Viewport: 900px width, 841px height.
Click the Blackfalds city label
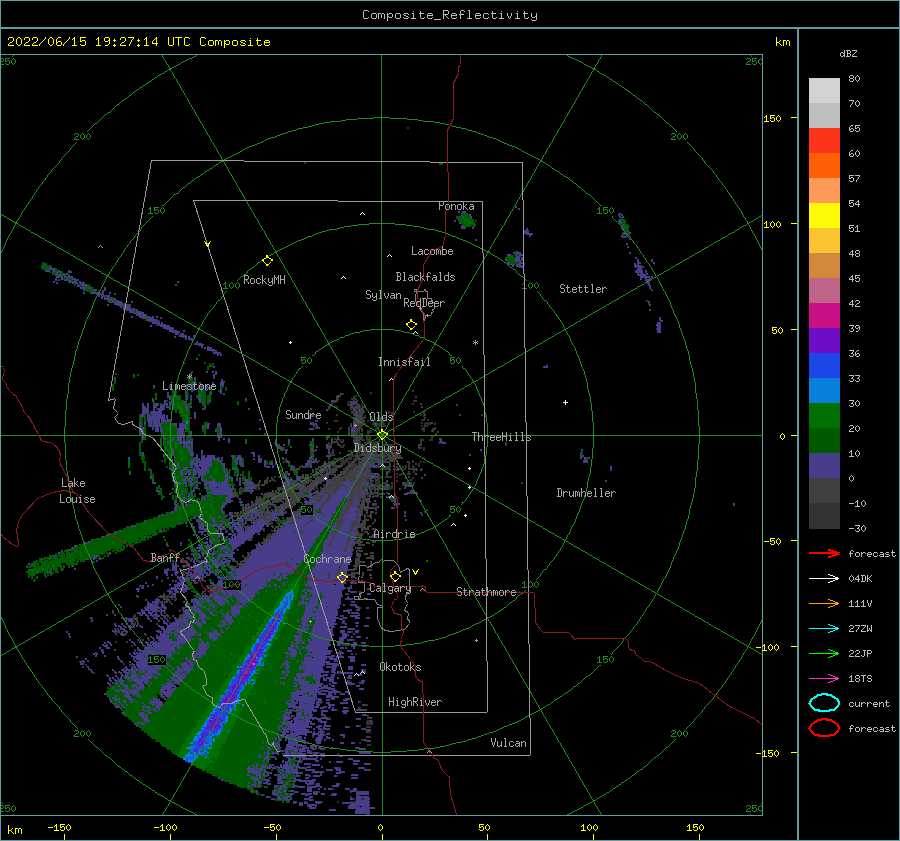(425, 277)
